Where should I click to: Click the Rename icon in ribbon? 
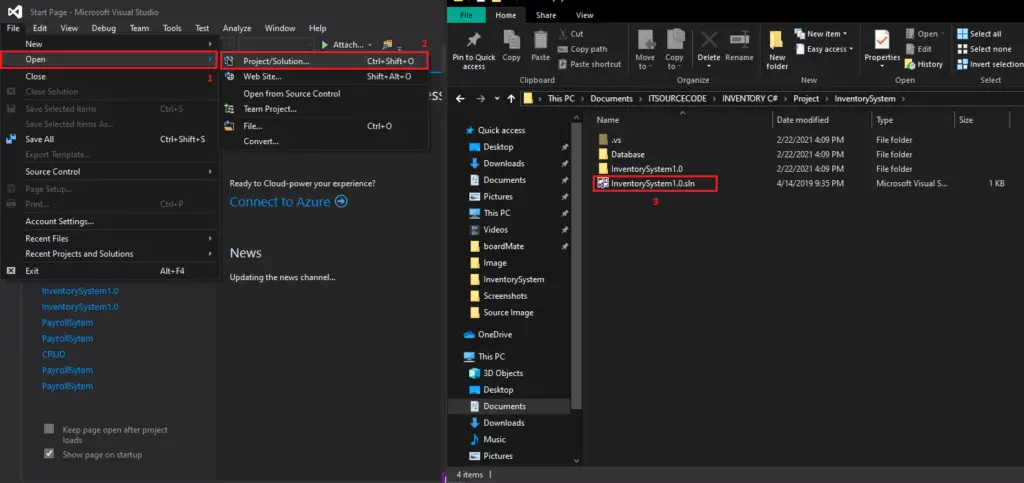[x=739, y=40]
